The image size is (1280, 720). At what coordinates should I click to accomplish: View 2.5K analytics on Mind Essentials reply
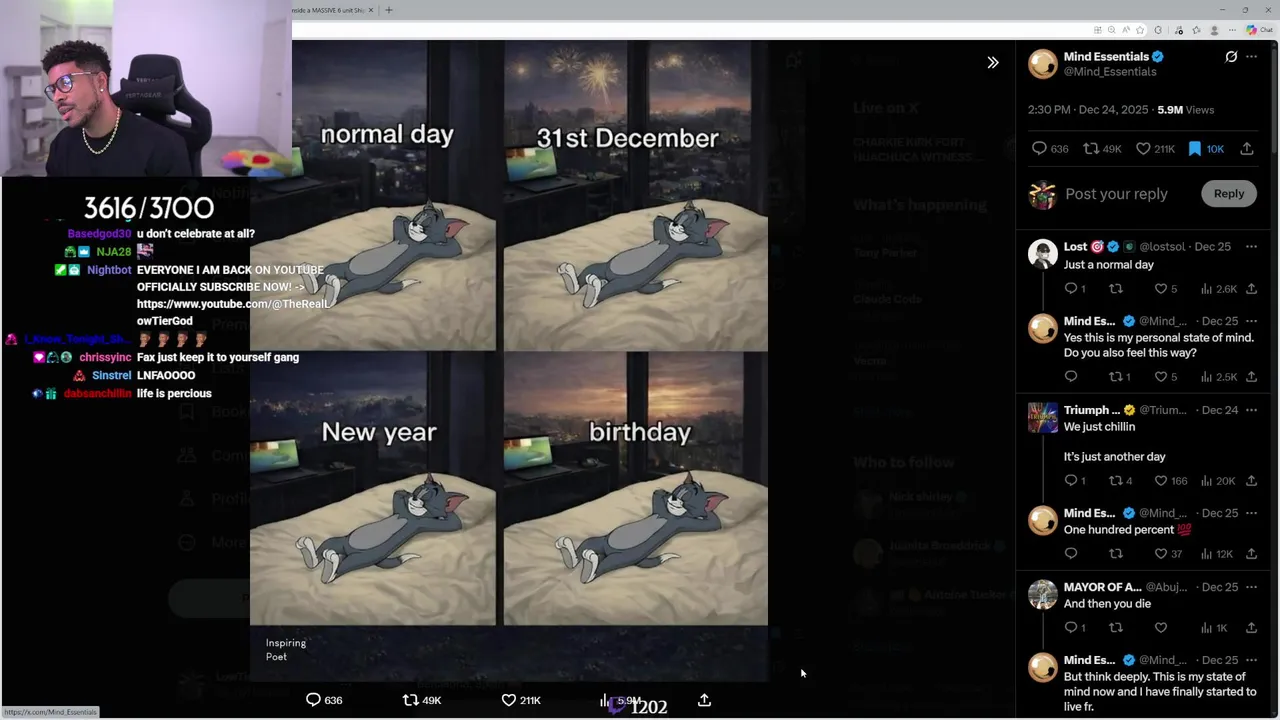pyautogui.click(x=1217, y=377)
